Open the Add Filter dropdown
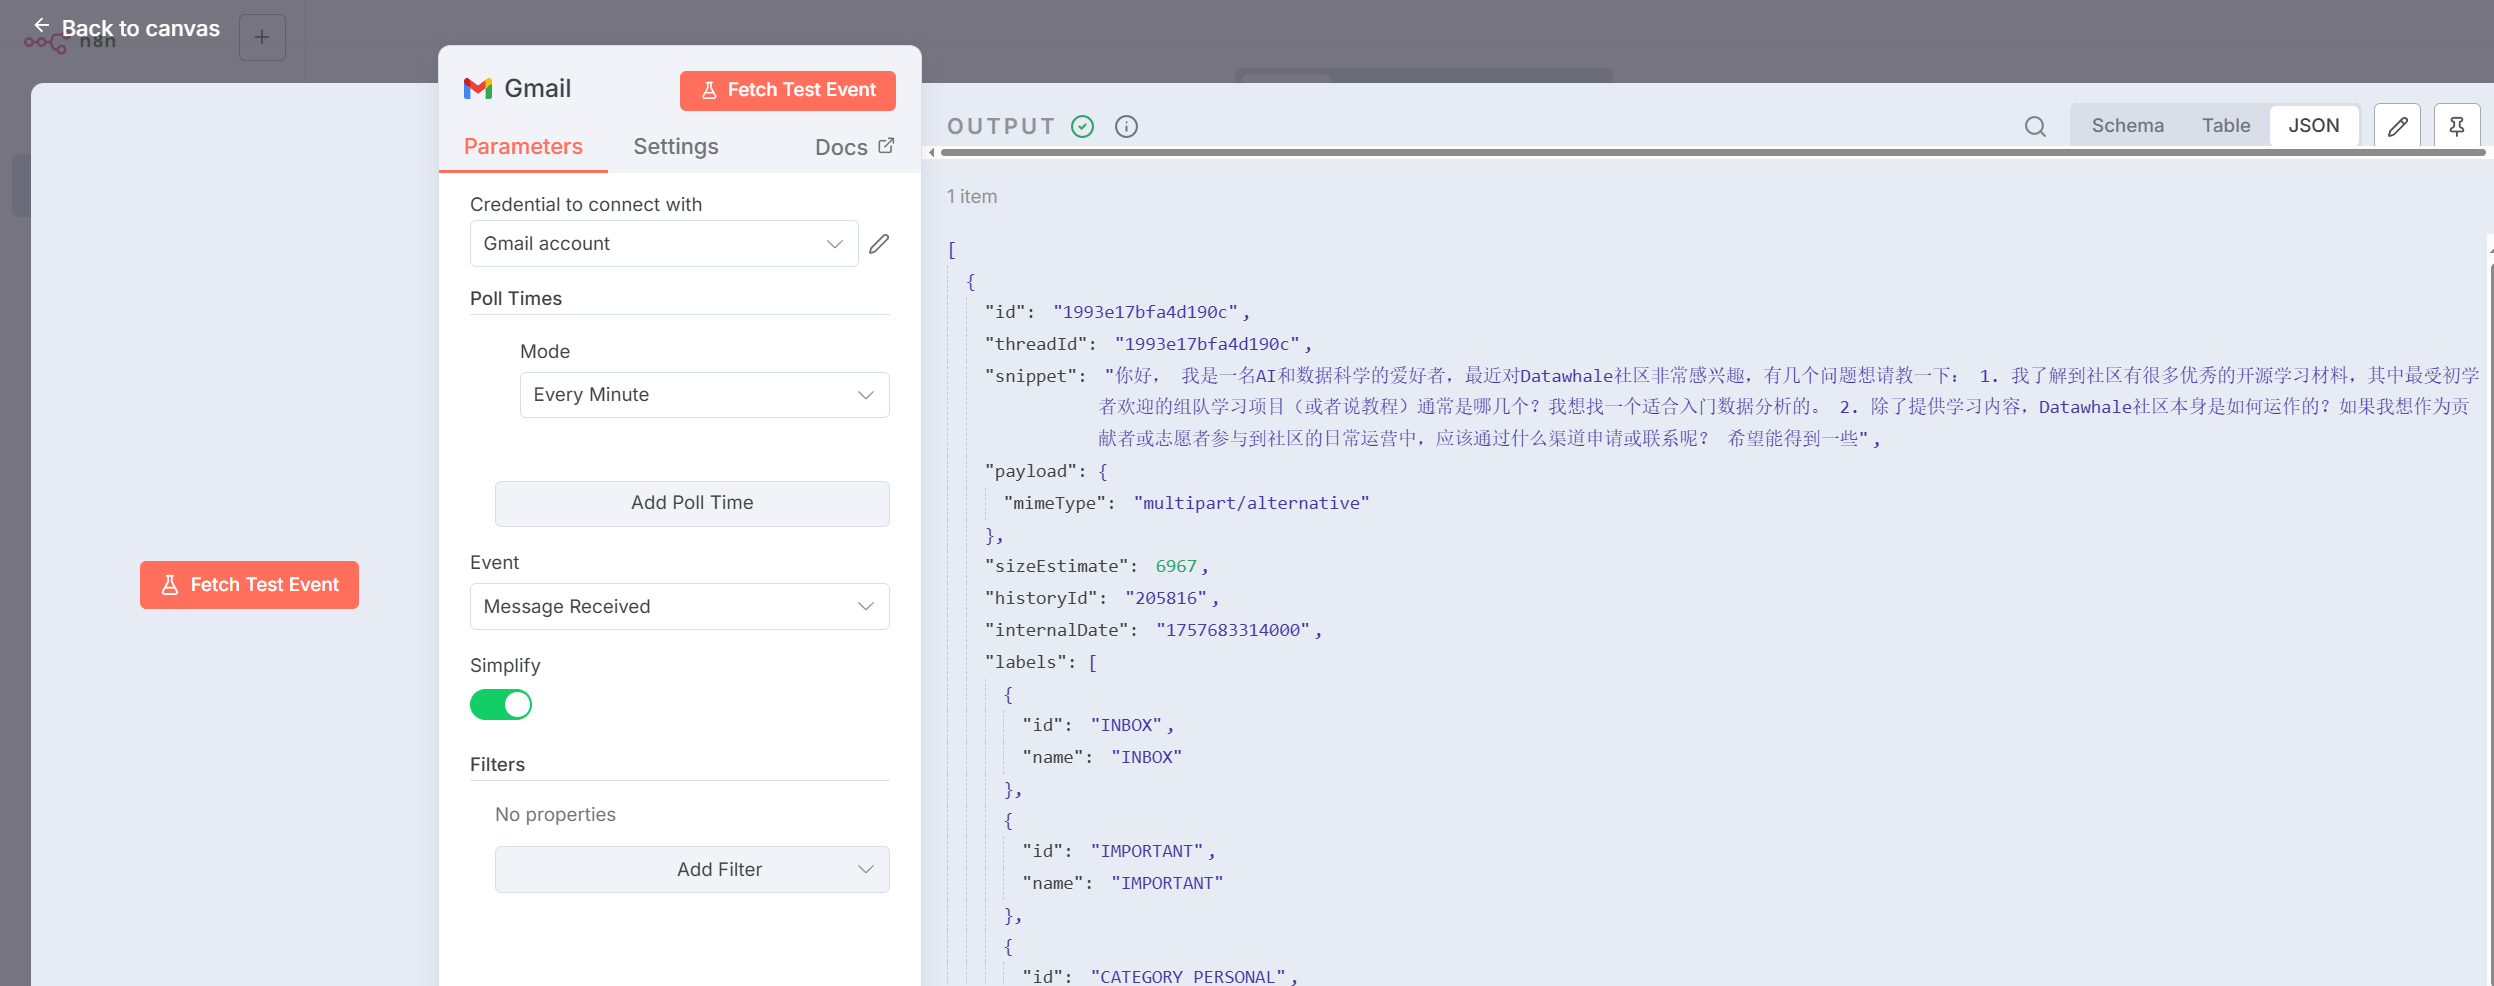Image resolution: width=2494 pixels, height=986 pixels. pos(692,870)
